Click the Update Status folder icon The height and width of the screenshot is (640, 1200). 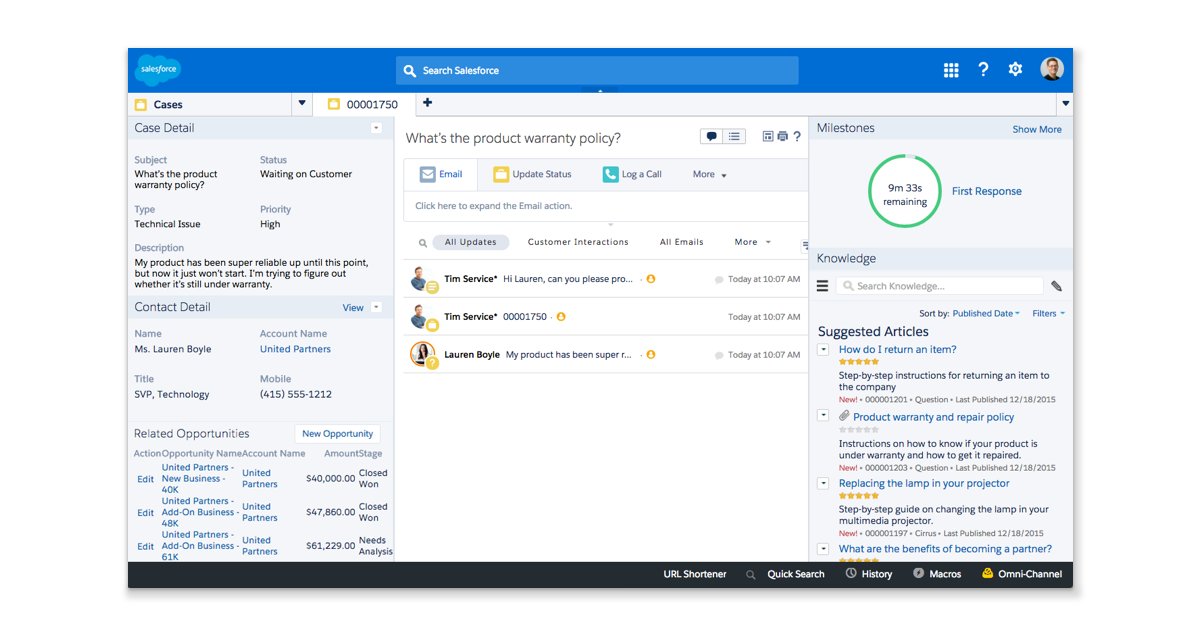(501, 174)
